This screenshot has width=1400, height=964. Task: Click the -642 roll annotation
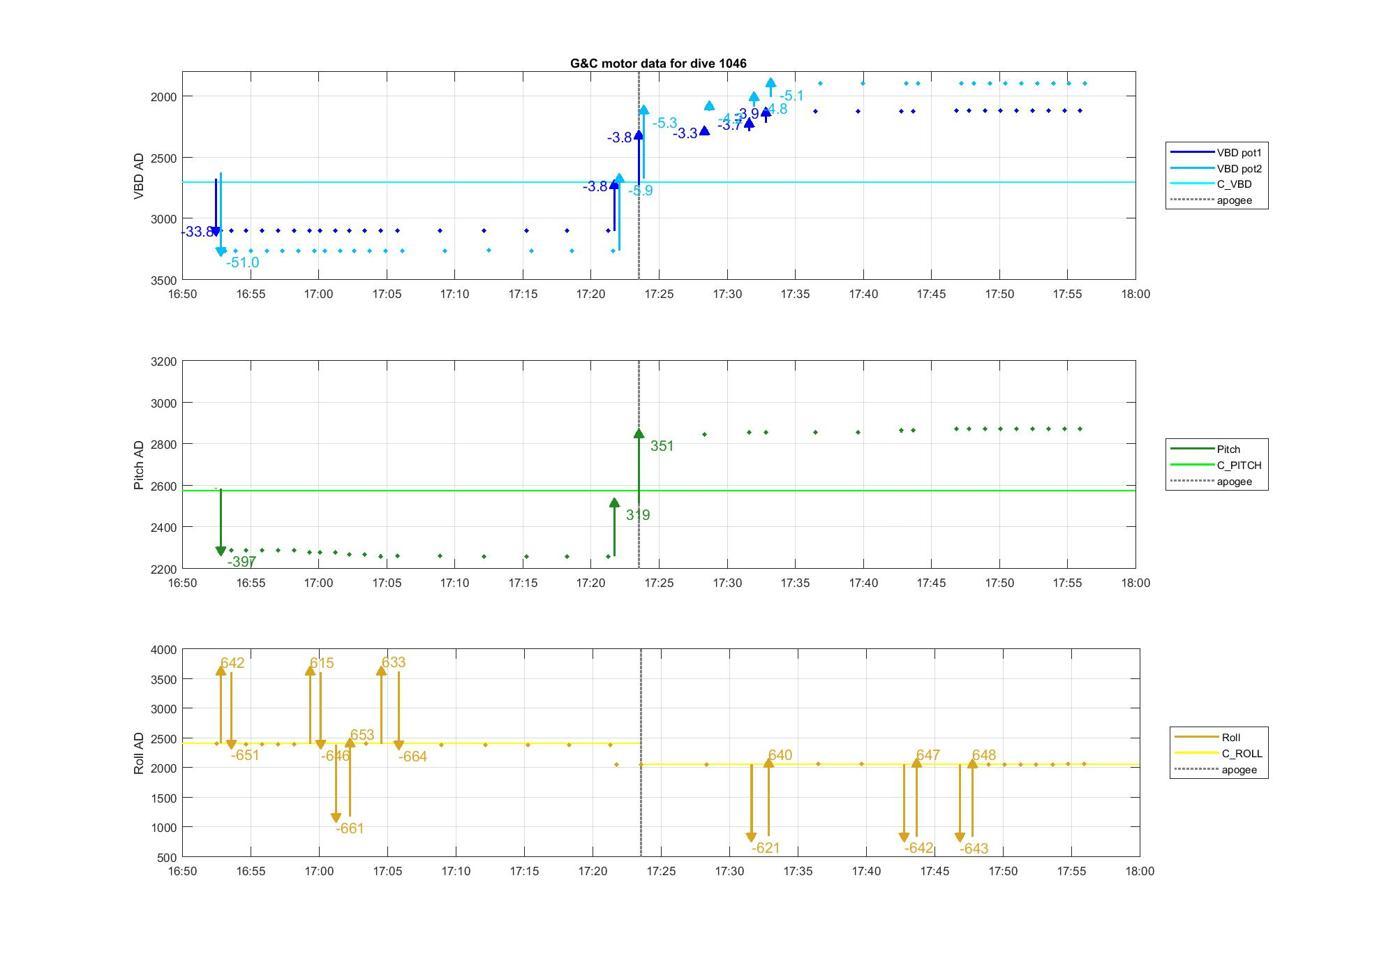[x=919, y=848]
